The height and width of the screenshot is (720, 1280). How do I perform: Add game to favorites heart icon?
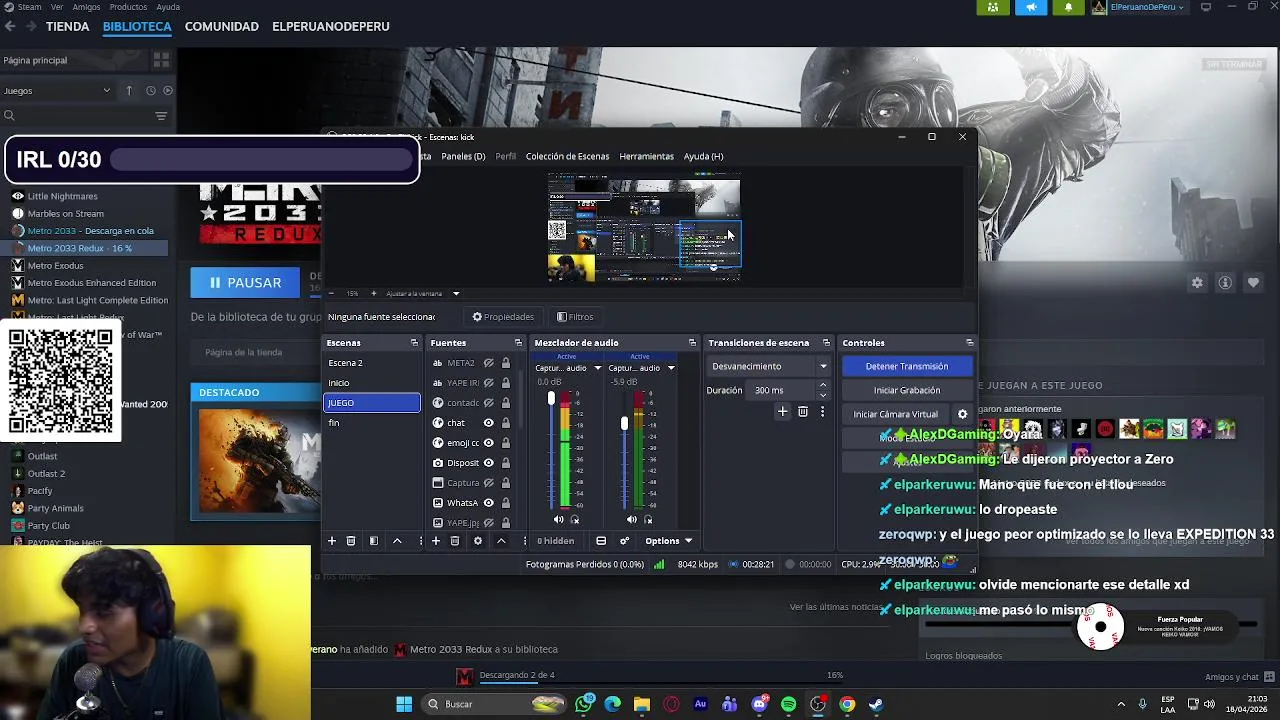1253,283
